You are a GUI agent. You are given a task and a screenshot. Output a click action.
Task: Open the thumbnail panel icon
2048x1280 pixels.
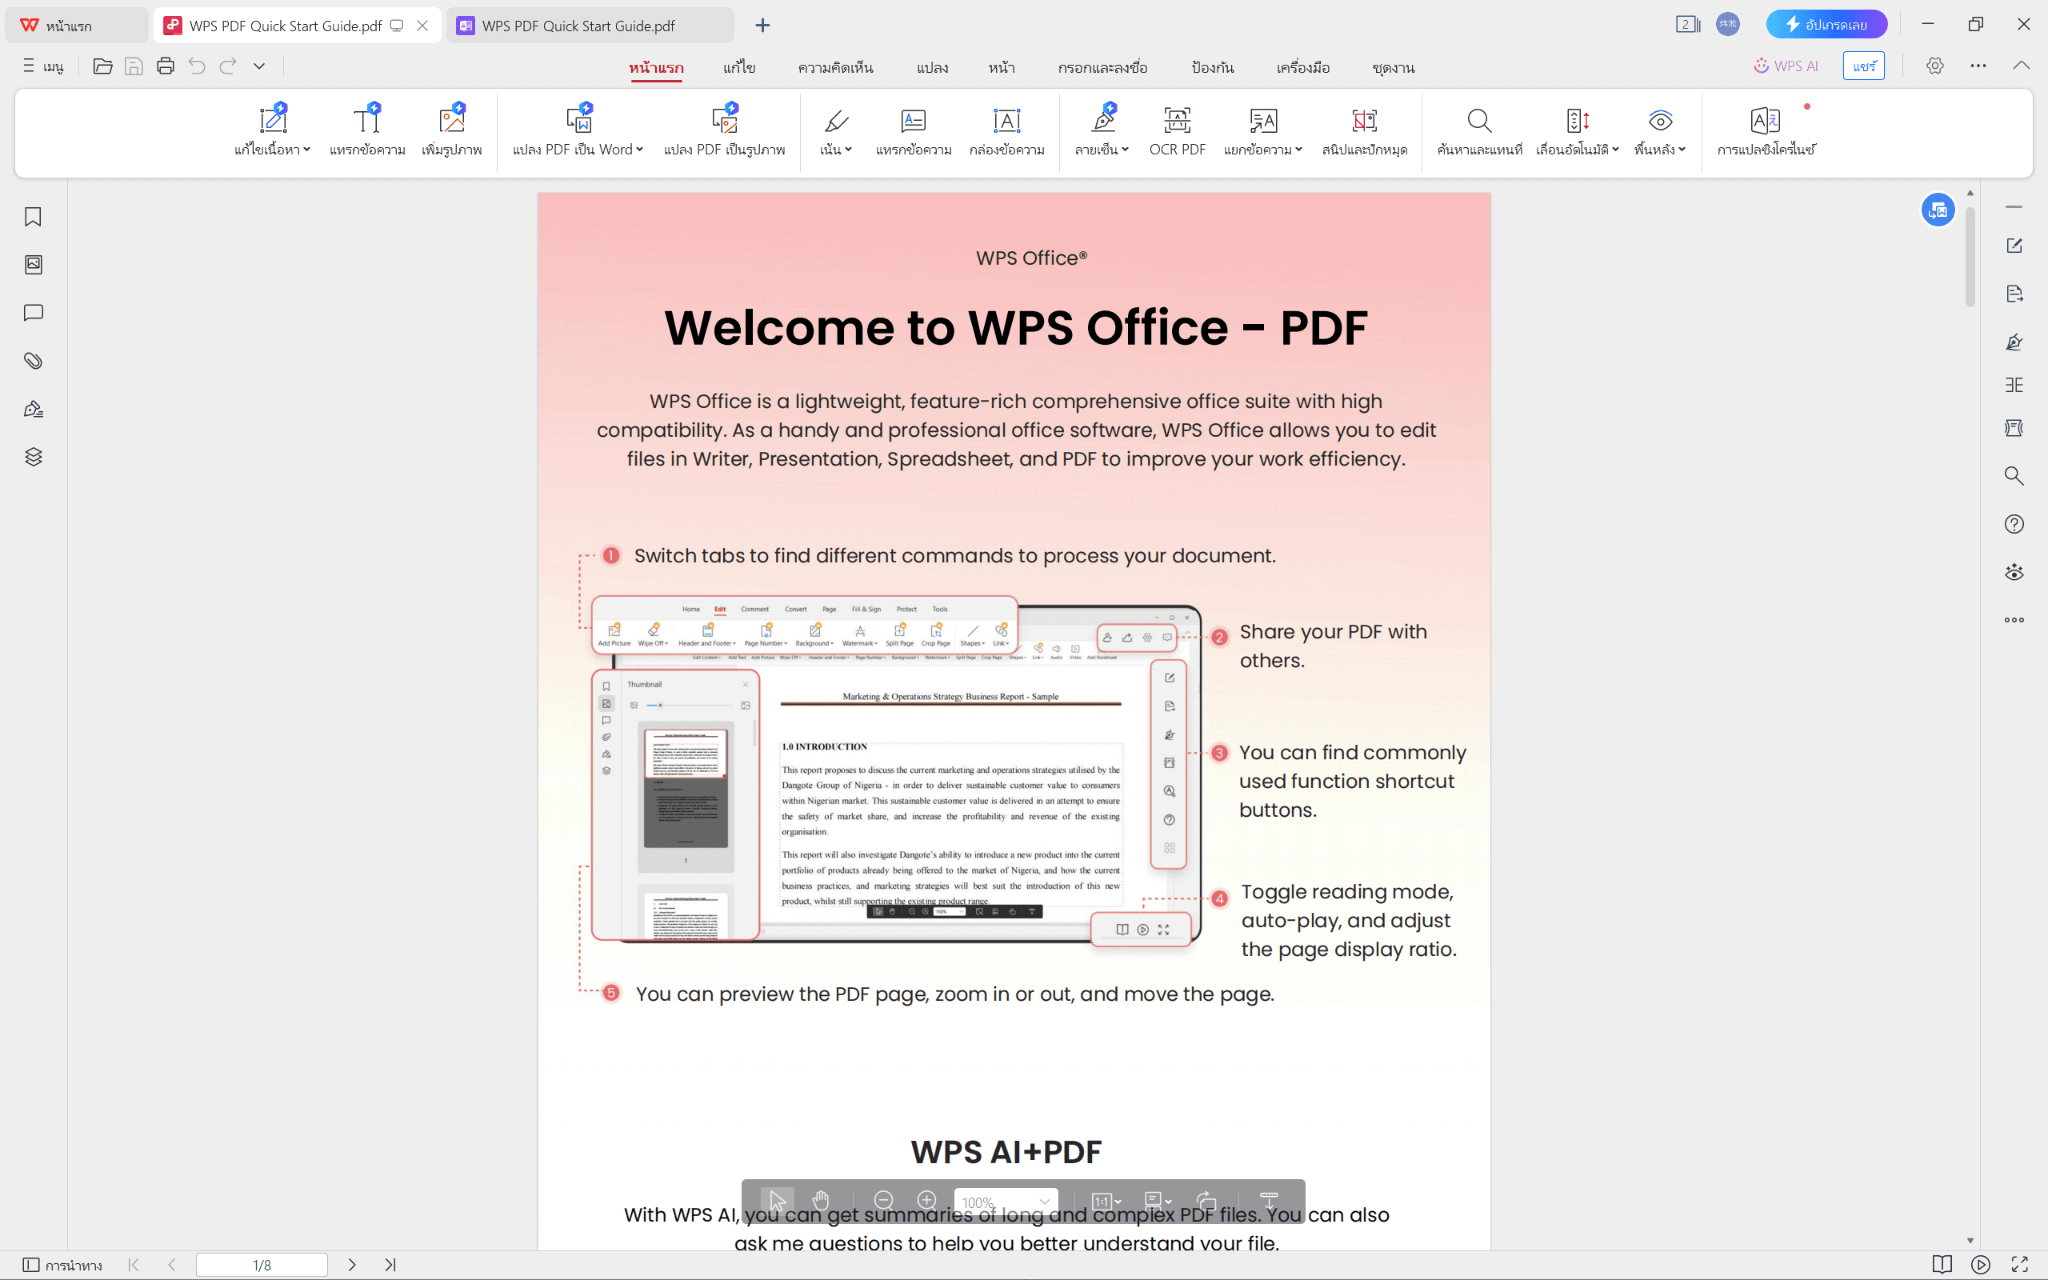click(x=33, y=265)
